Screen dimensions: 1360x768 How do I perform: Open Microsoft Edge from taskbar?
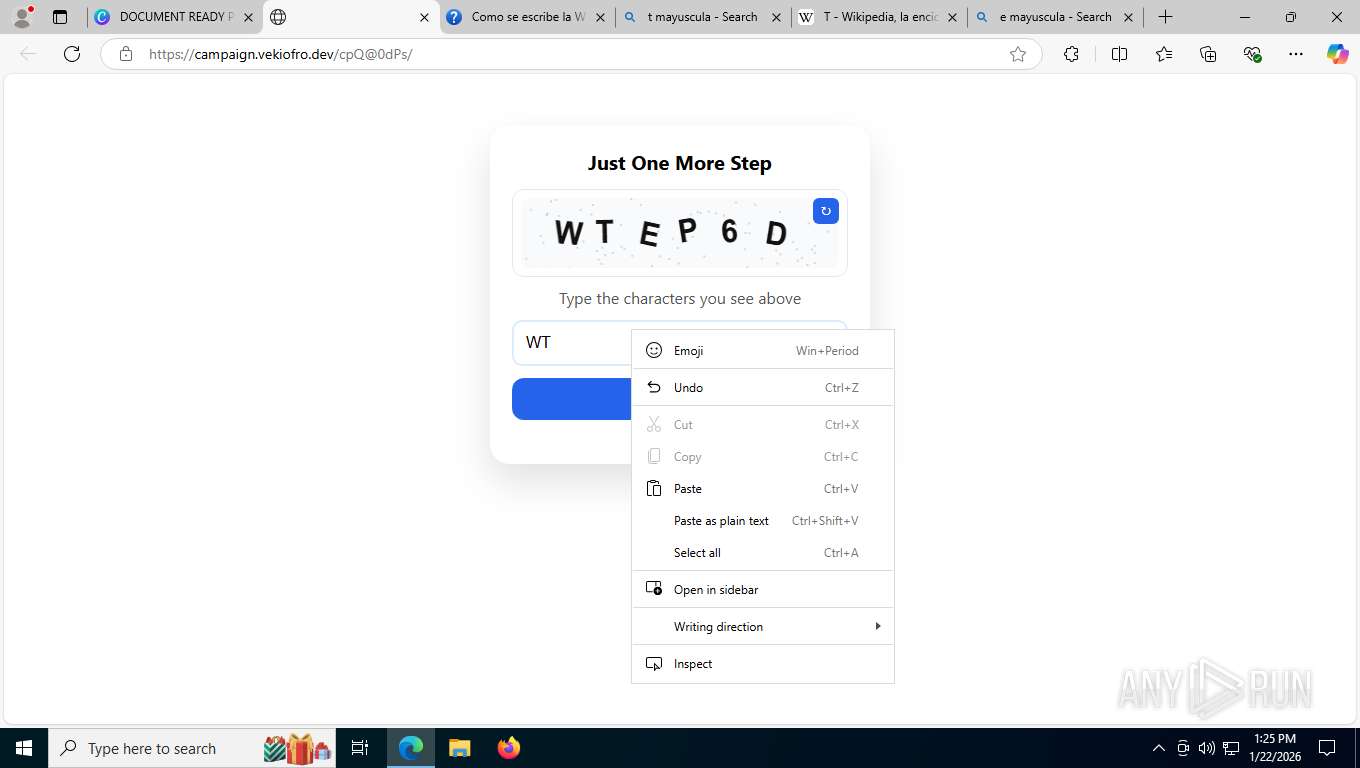410,748
